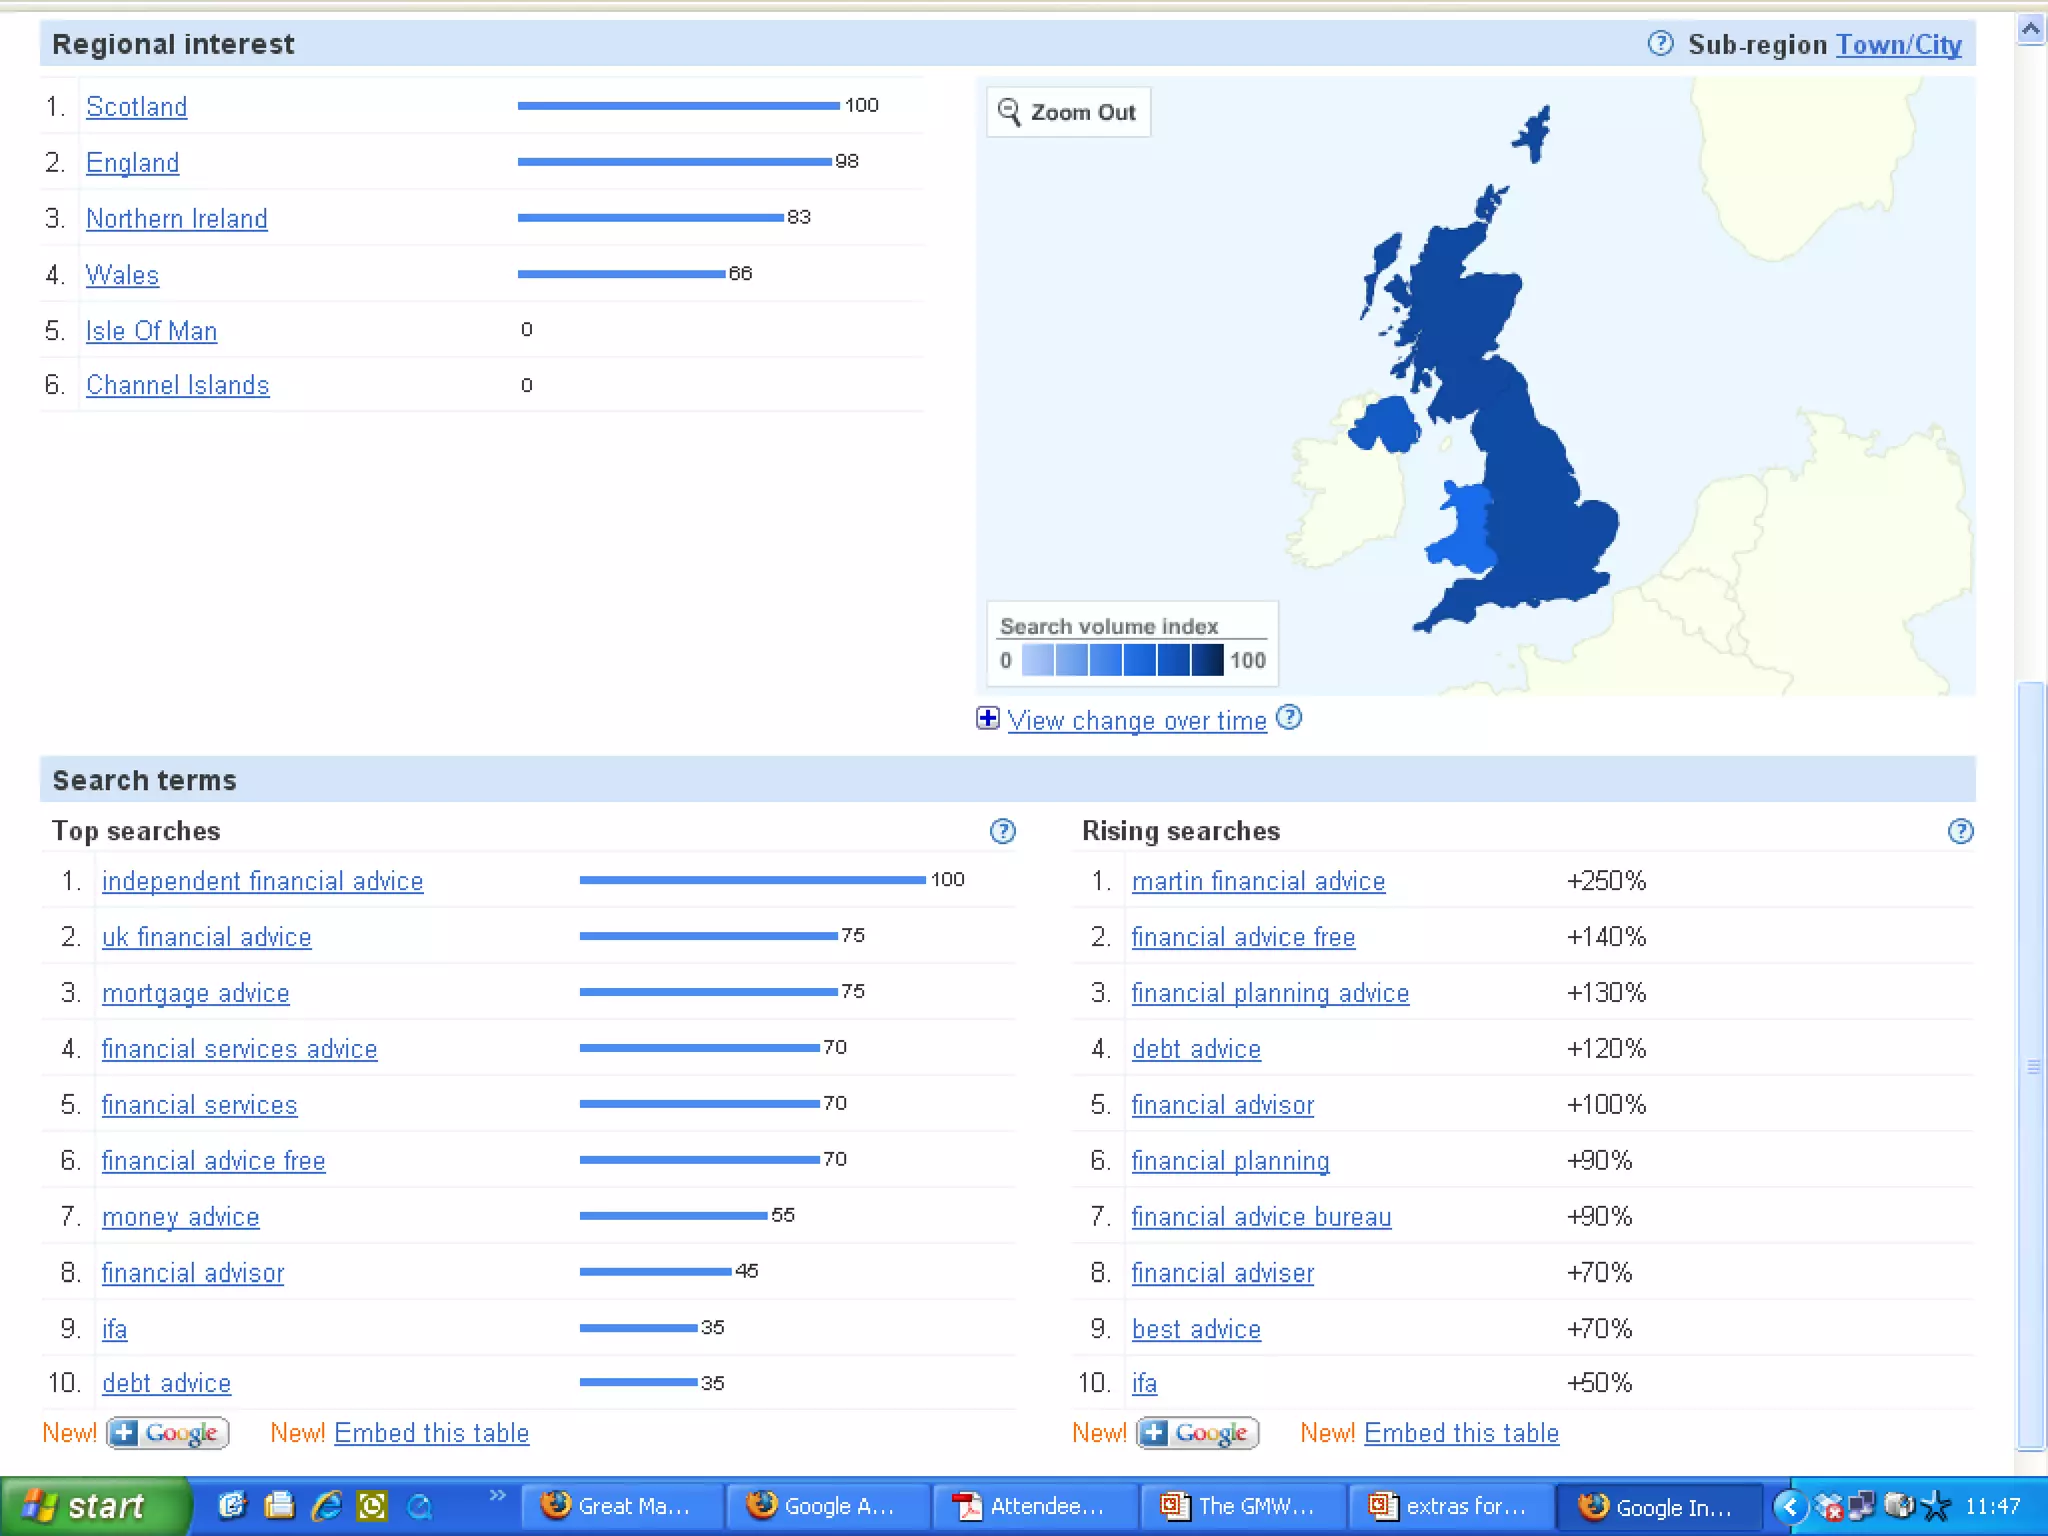
Task: Click help icon after View change over time
Action: tap(1290, 718)
